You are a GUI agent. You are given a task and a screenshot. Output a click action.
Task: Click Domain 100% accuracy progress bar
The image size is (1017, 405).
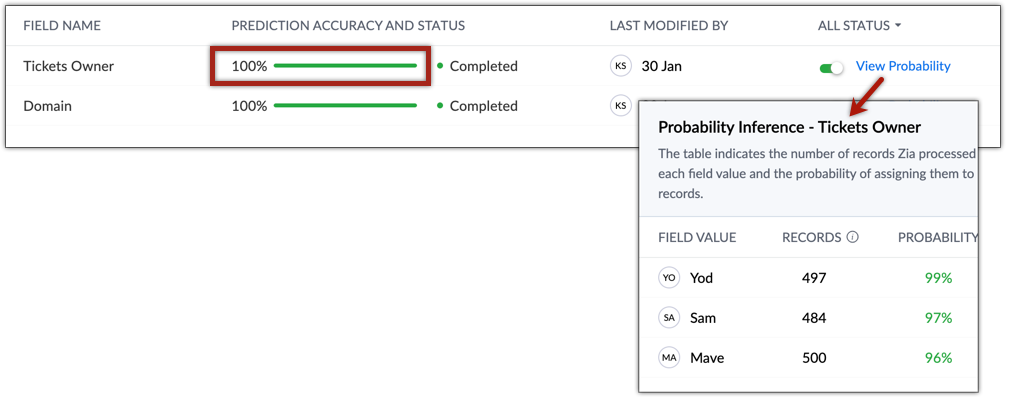coord(346,105)
